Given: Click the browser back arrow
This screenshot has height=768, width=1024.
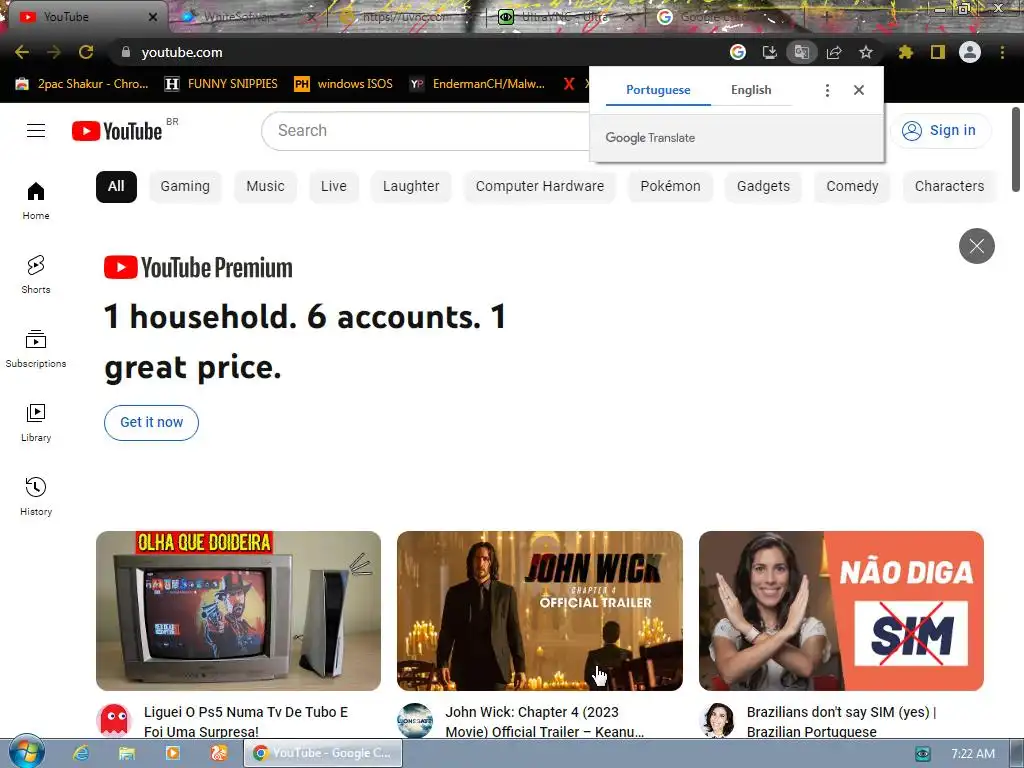Looking at the screenshot, I should (22, 52).
